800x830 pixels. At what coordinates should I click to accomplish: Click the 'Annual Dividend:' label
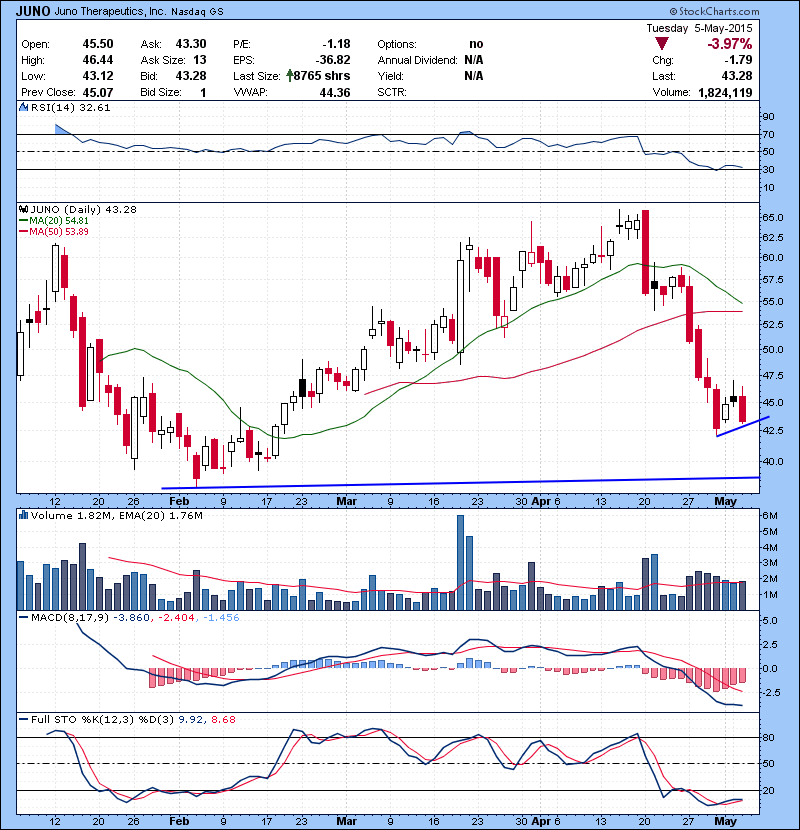417,60
